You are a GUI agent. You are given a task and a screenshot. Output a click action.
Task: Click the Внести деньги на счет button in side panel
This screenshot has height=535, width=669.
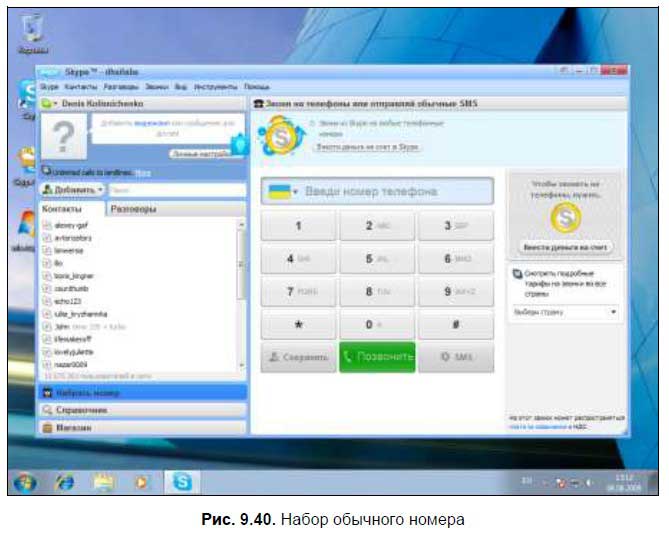pyautogui.click(x=565, y=247)
